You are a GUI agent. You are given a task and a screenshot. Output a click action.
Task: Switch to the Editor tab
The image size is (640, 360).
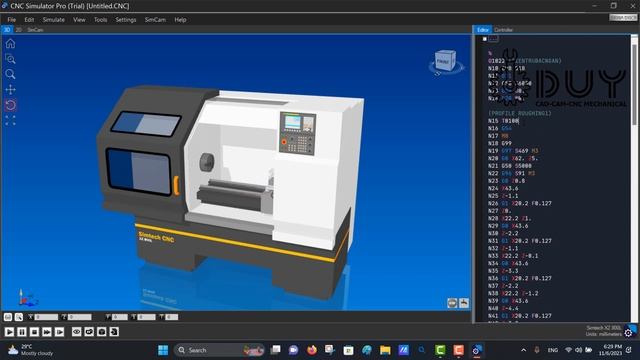point(482,30)
